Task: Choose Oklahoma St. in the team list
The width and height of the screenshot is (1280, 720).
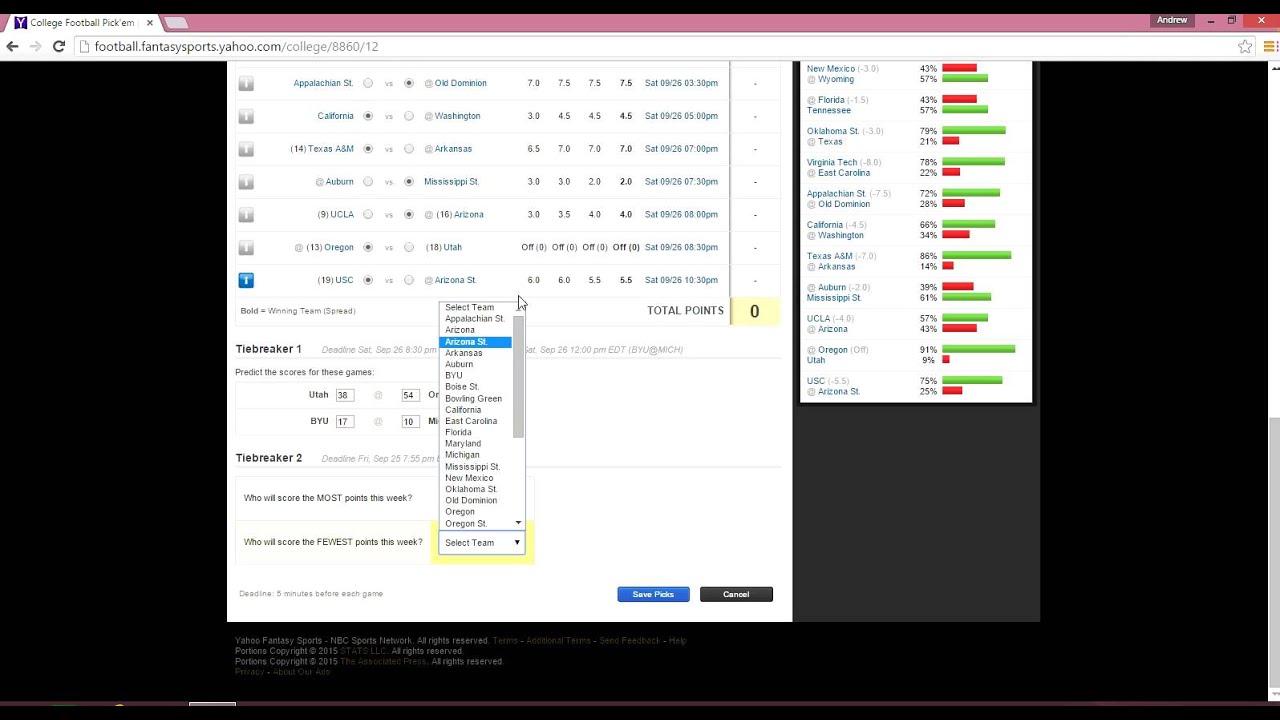Action: 475,489
